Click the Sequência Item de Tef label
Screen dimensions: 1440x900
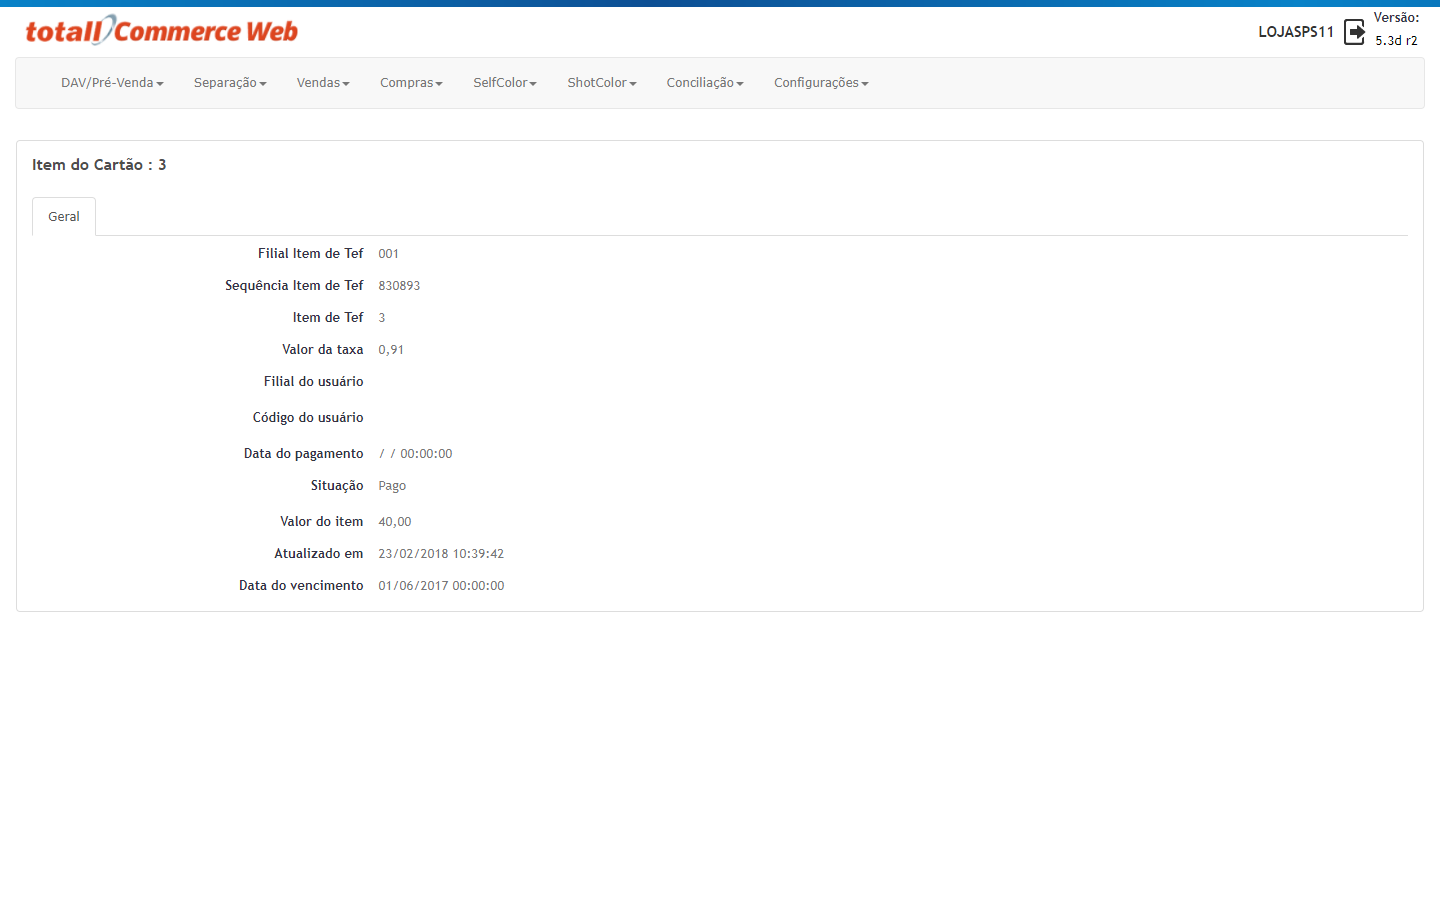294,286
